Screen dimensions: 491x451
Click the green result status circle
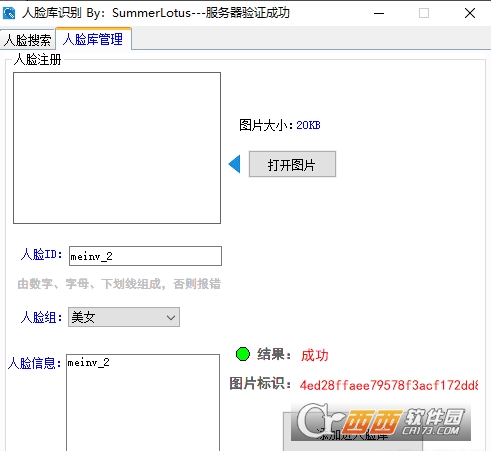[x=243, y=354]
